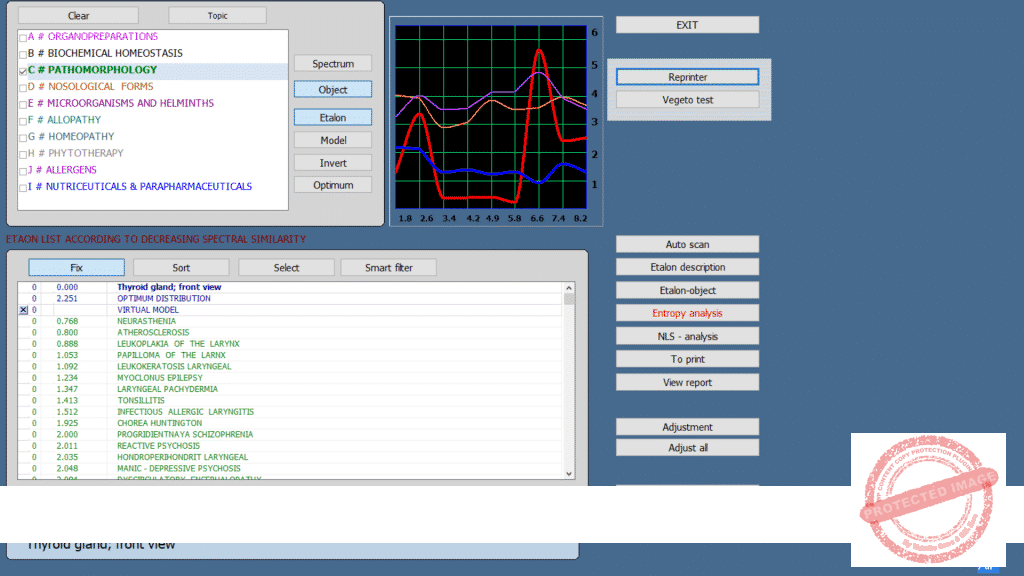1024x576 pixels.
Task: Run Auto scan
Action: pos(687,244)
